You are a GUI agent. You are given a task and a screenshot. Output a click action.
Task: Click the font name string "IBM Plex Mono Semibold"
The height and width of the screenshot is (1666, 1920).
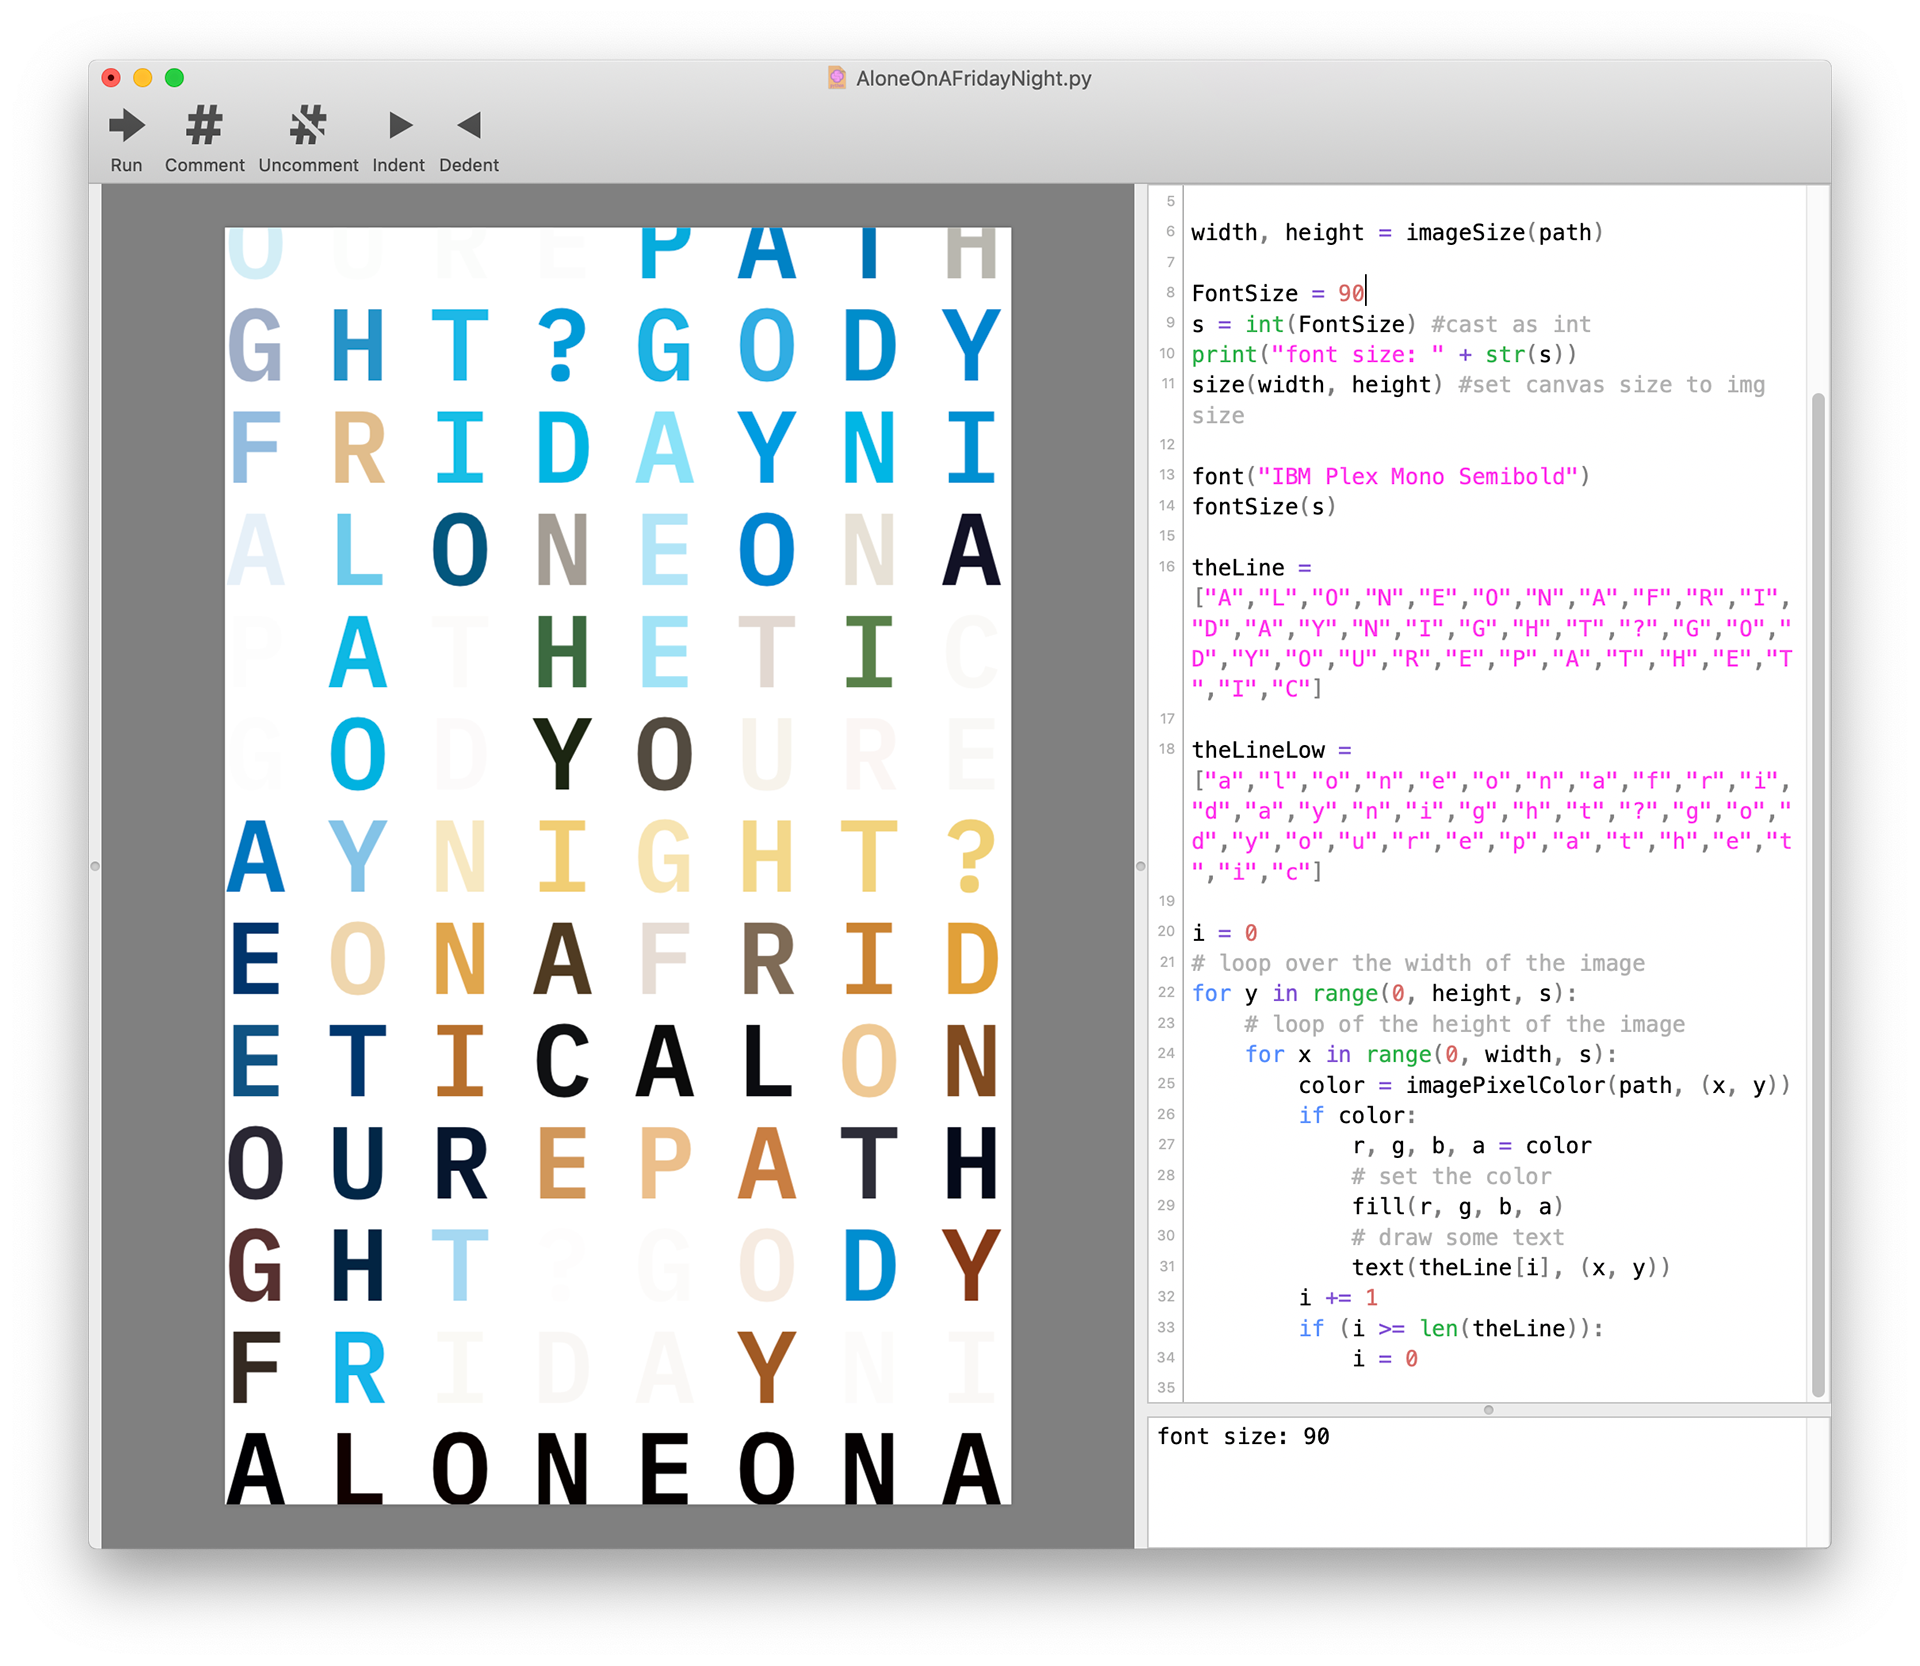pos(1418,476)
